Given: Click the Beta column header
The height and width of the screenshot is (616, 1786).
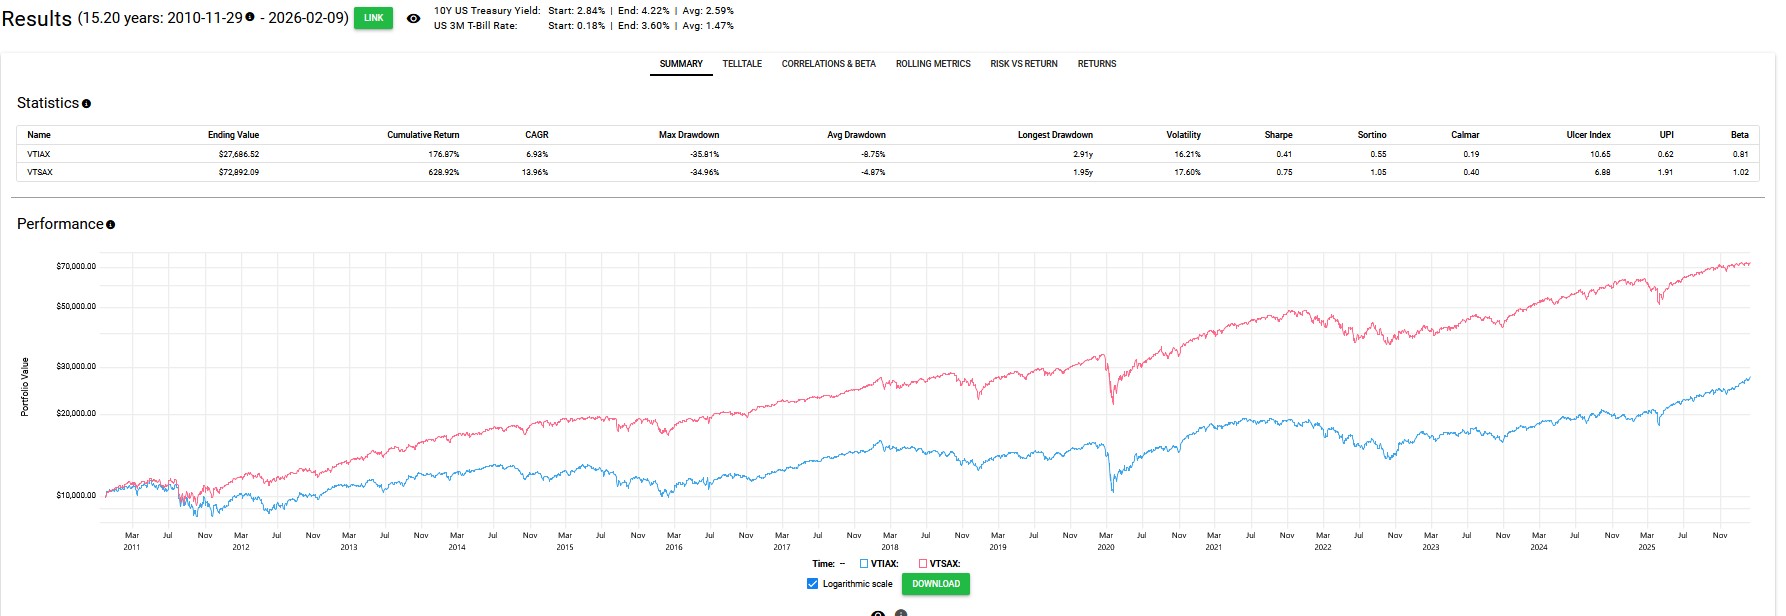Looking at the screenshot, I should point(1740,135).
